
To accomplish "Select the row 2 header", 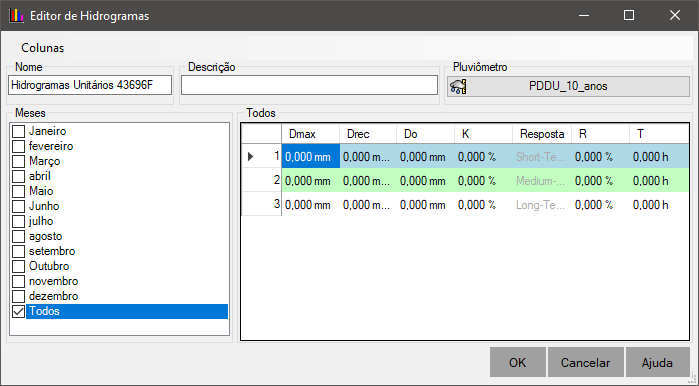I will tap(262, 180).
